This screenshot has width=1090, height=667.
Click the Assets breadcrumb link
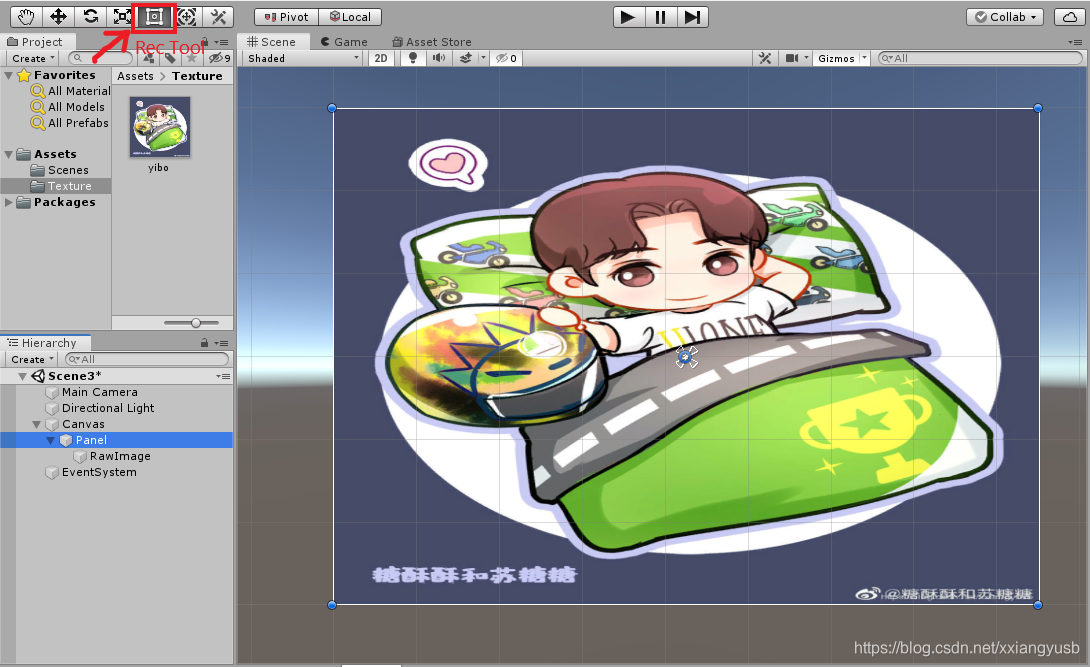pos(136,76)
